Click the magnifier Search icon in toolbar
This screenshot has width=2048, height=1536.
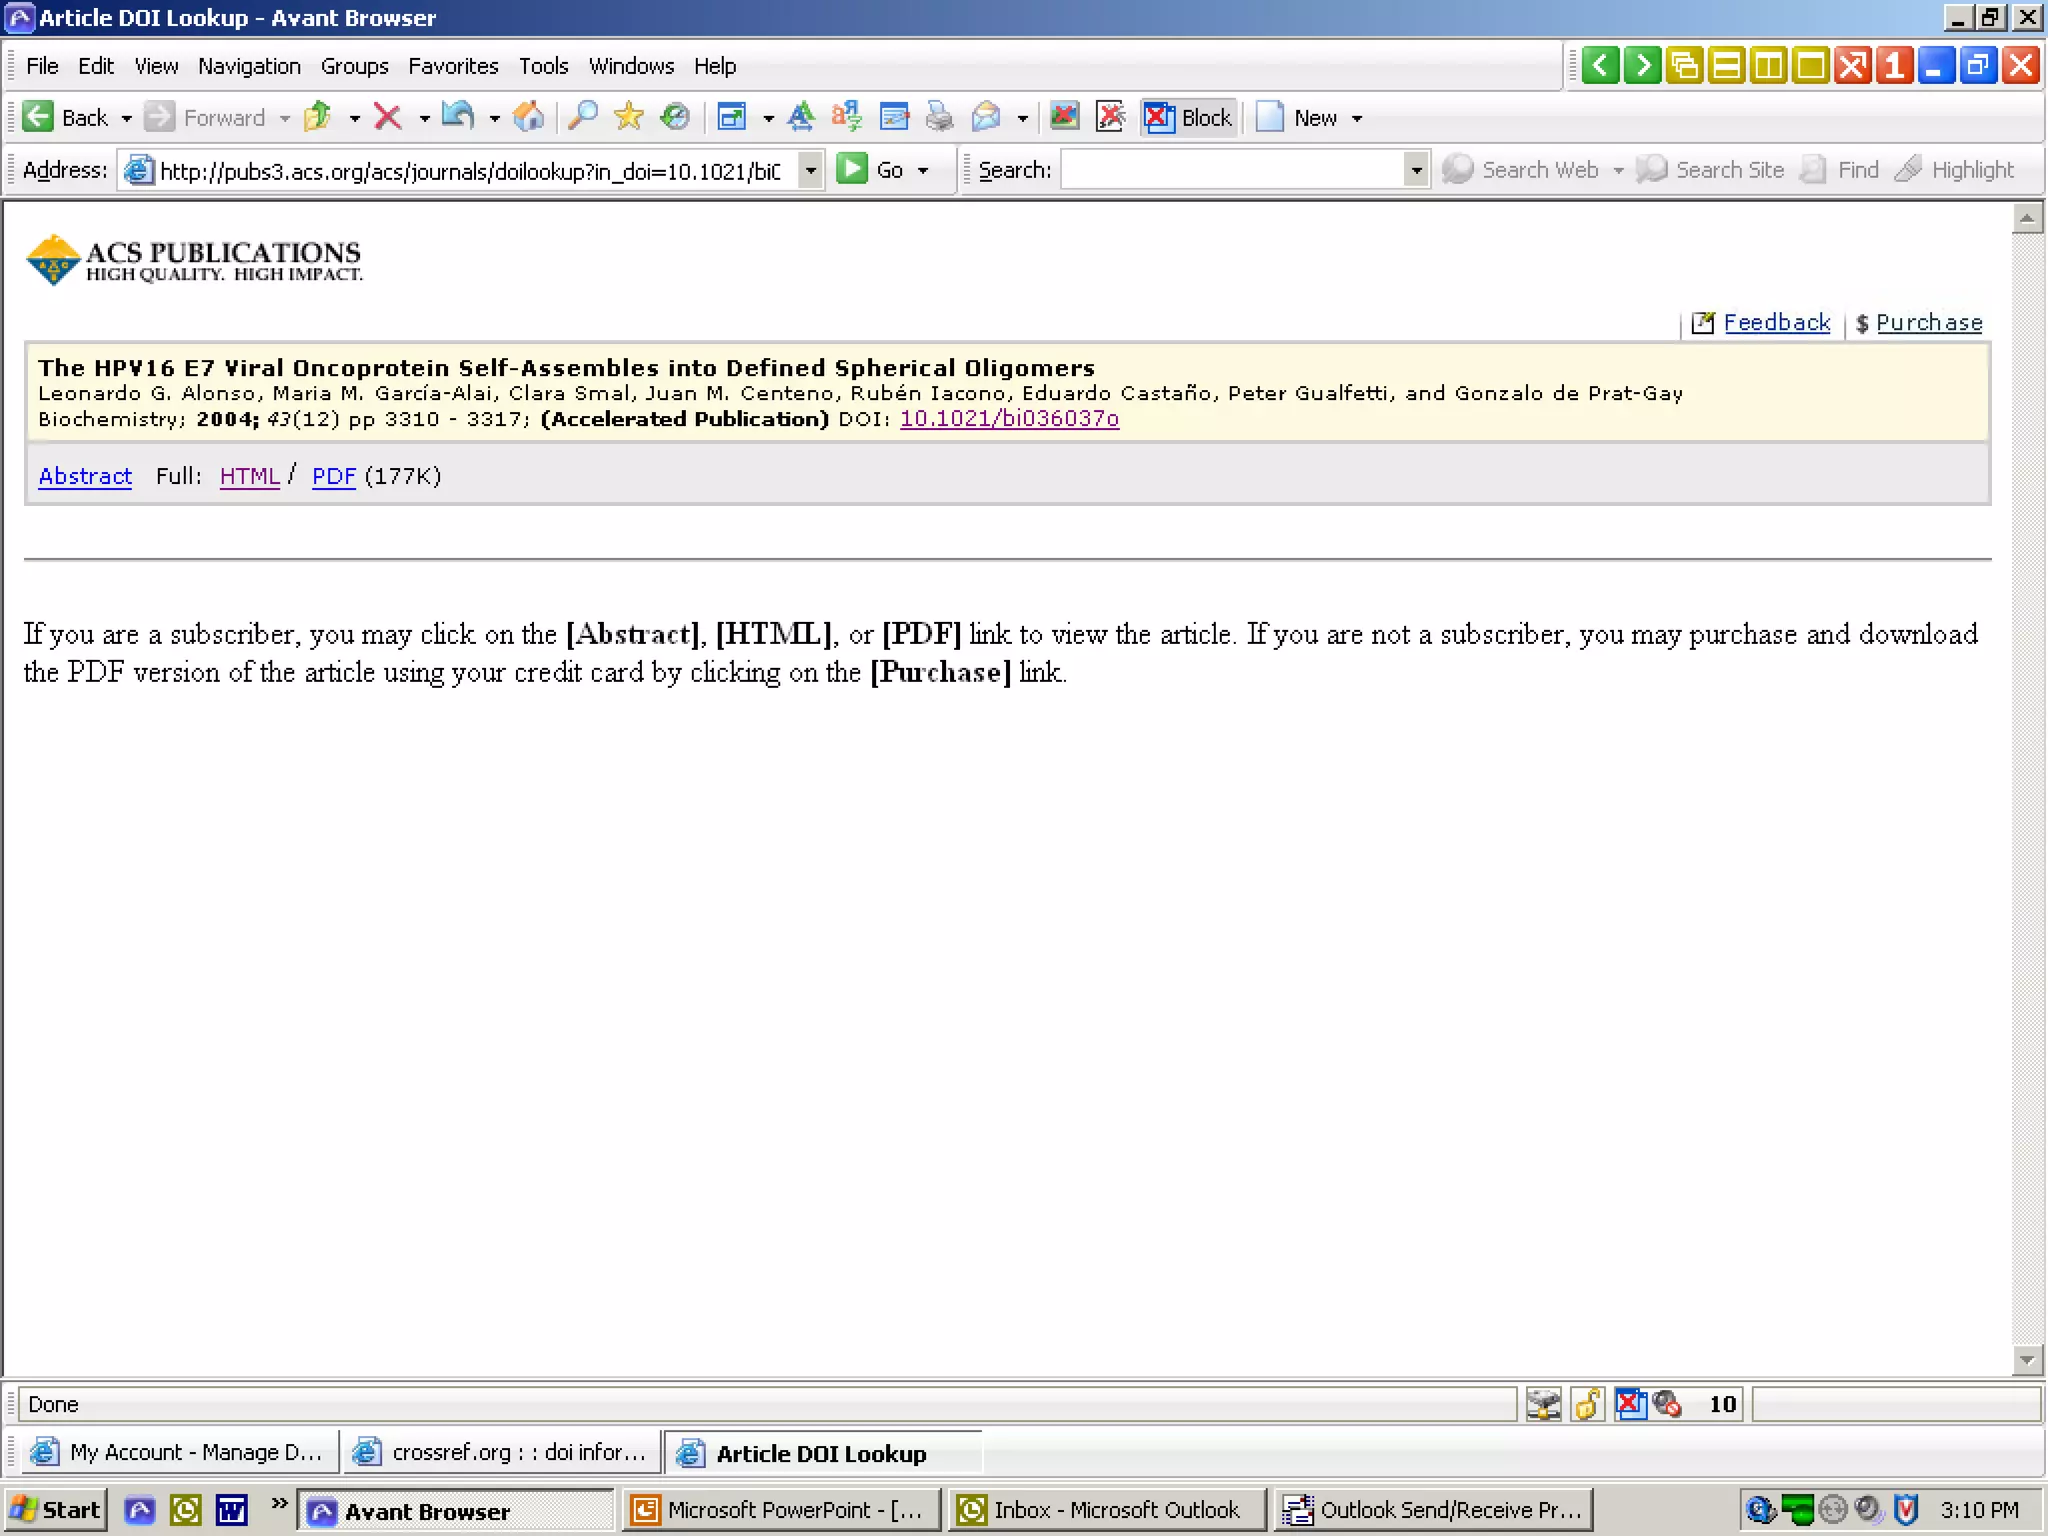point(583,118)
